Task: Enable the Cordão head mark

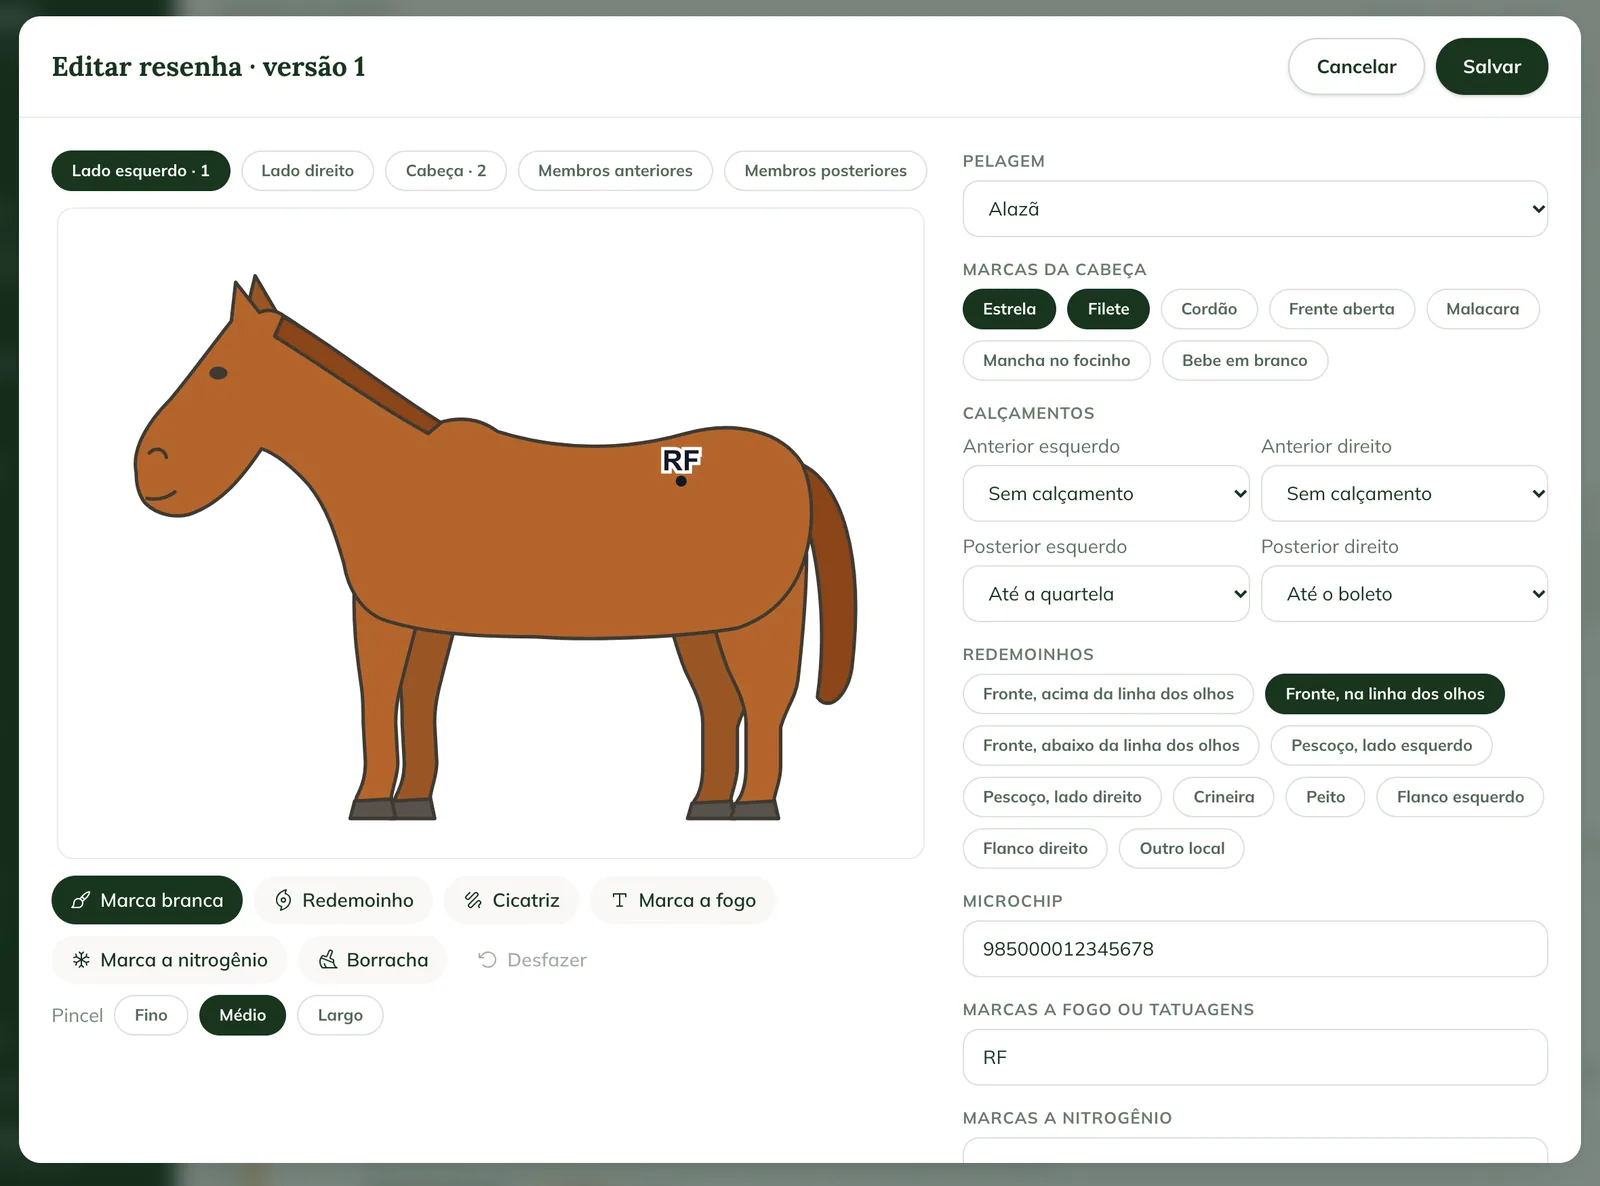Action: click(x=1209, y=309)
